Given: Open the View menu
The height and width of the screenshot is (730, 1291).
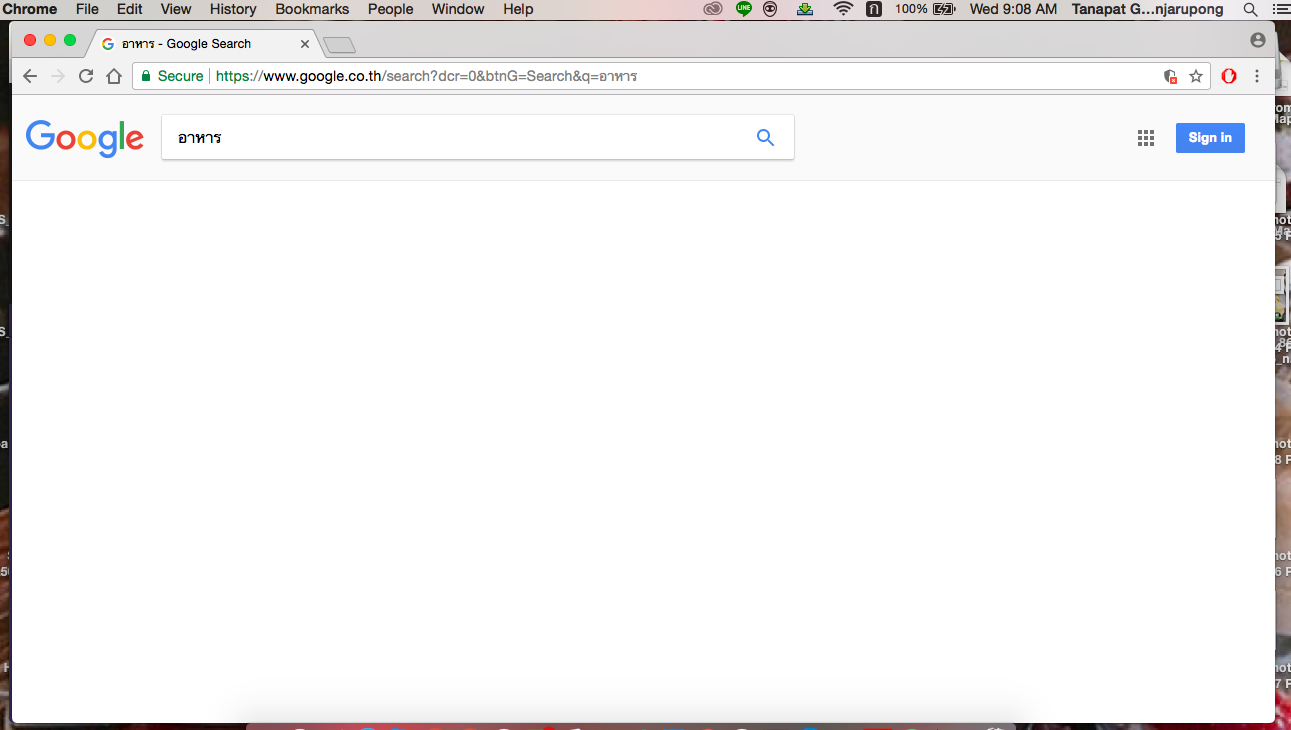Looking at the screenshot, I should (x=176, y=9).
